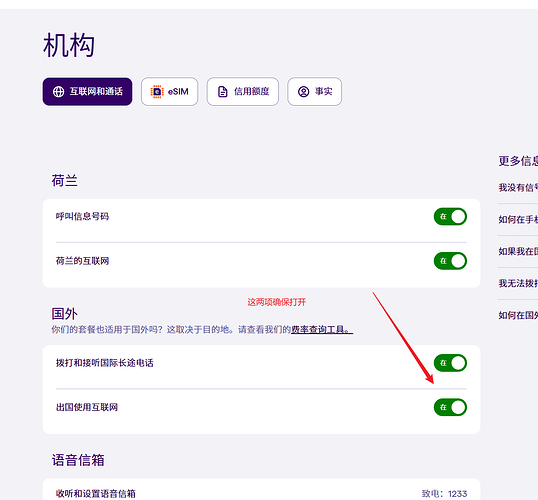This screenshot has width=538, height=500.
Task: Click the document icon beside 信用额度
Action: pos(223,92)
